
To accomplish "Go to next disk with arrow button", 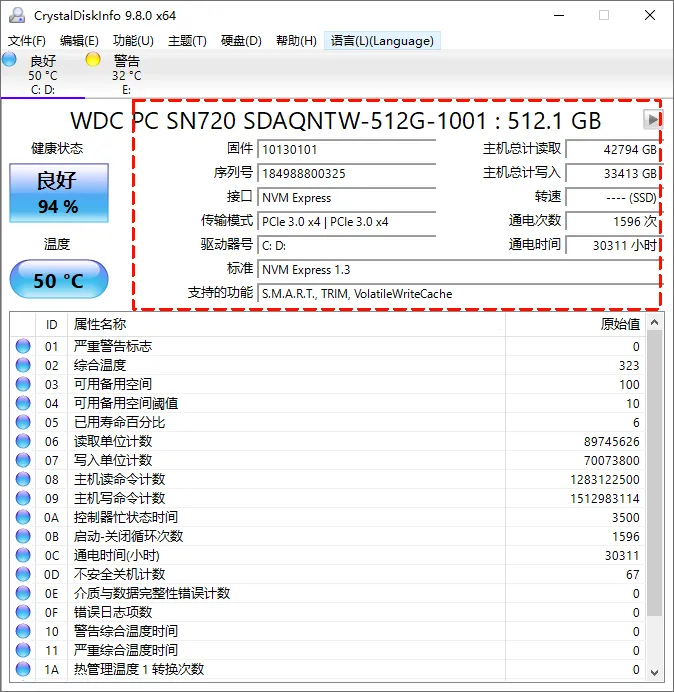I will pyautogui.click(x=652, y=120).
